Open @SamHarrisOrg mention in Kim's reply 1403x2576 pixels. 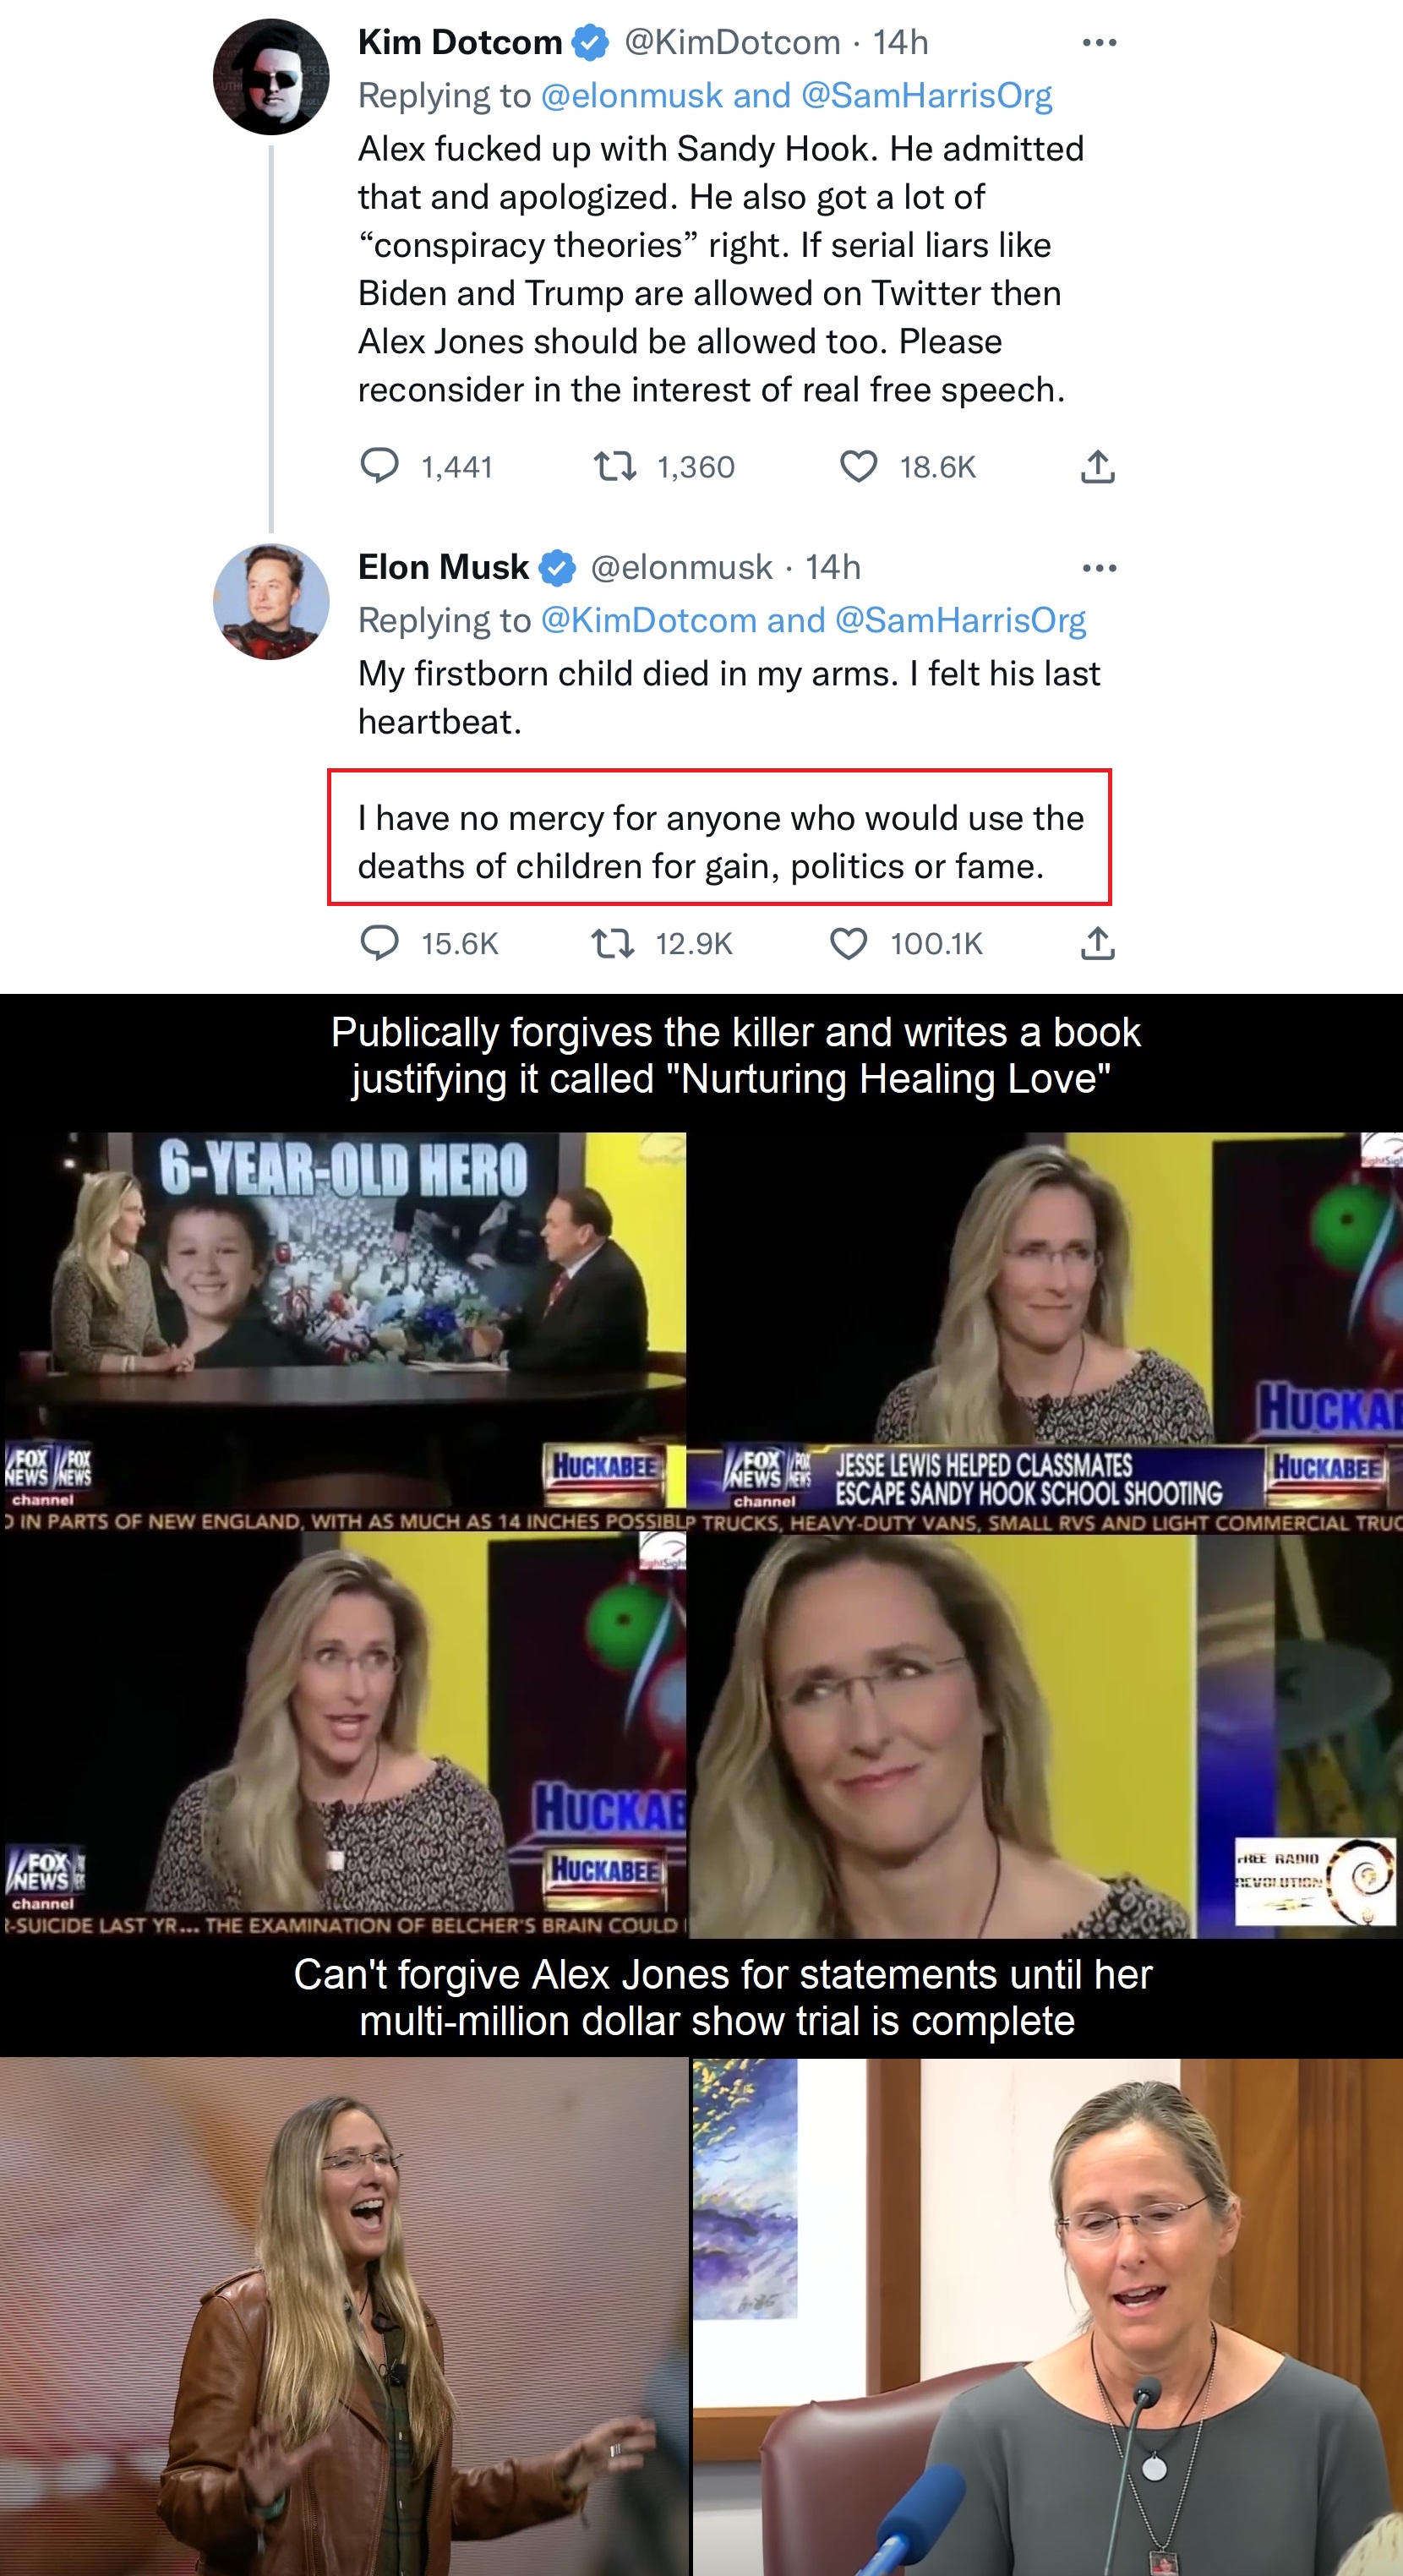pyautogui.click(x=926, y=95)
